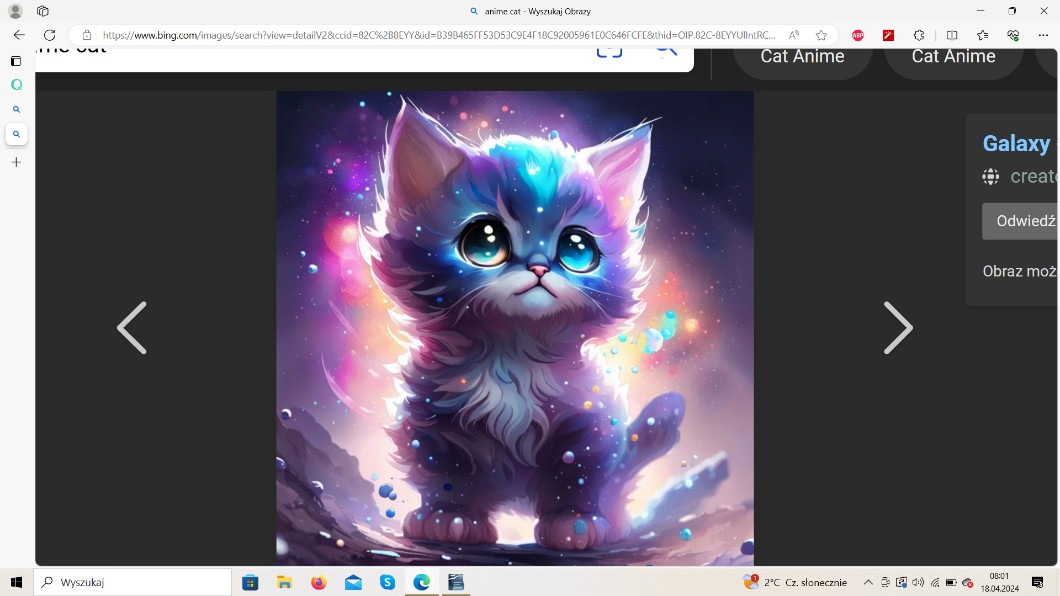Click the Windows Wyszukaj search box
Image resolution: width=1060 pixels, height=596 pixels.
[x=133, y=582]
